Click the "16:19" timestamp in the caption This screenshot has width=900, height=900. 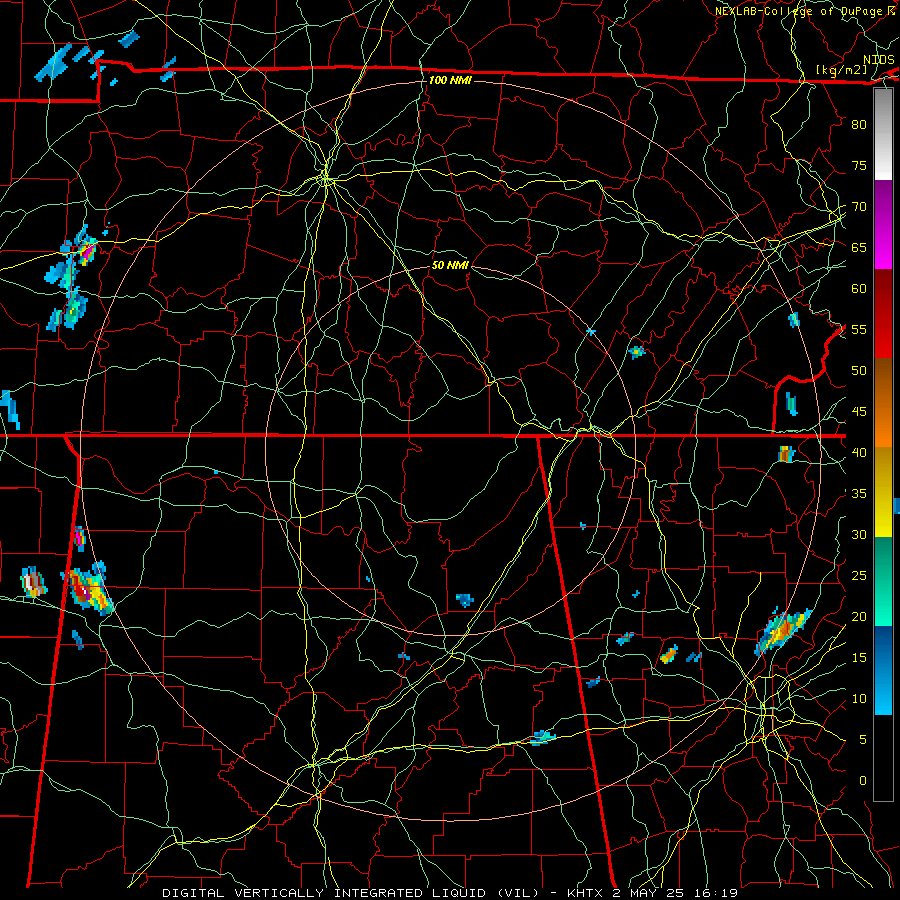click(x=717, y=893)
